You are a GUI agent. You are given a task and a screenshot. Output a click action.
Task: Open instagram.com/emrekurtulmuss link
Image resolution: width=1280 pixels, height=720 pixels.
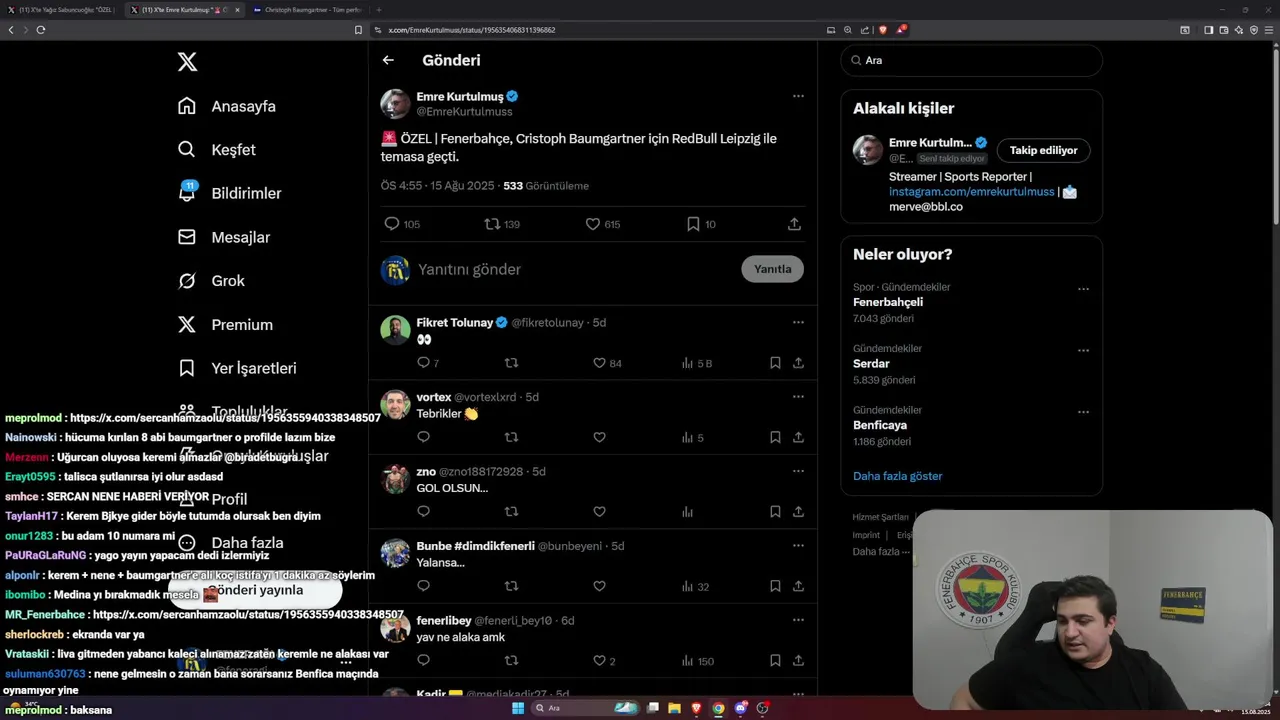pyautogui.click(x=971, y=191)
